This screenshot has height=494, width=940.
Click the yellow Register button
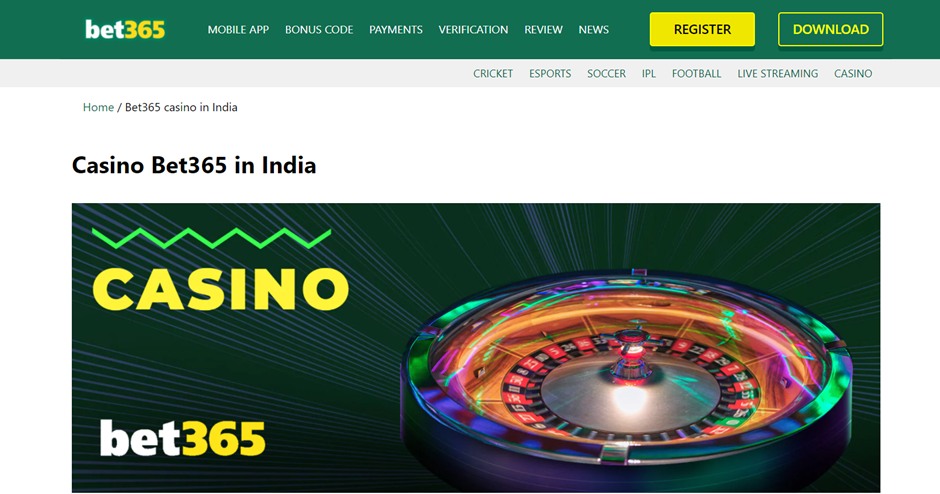[x=702, y=29]
